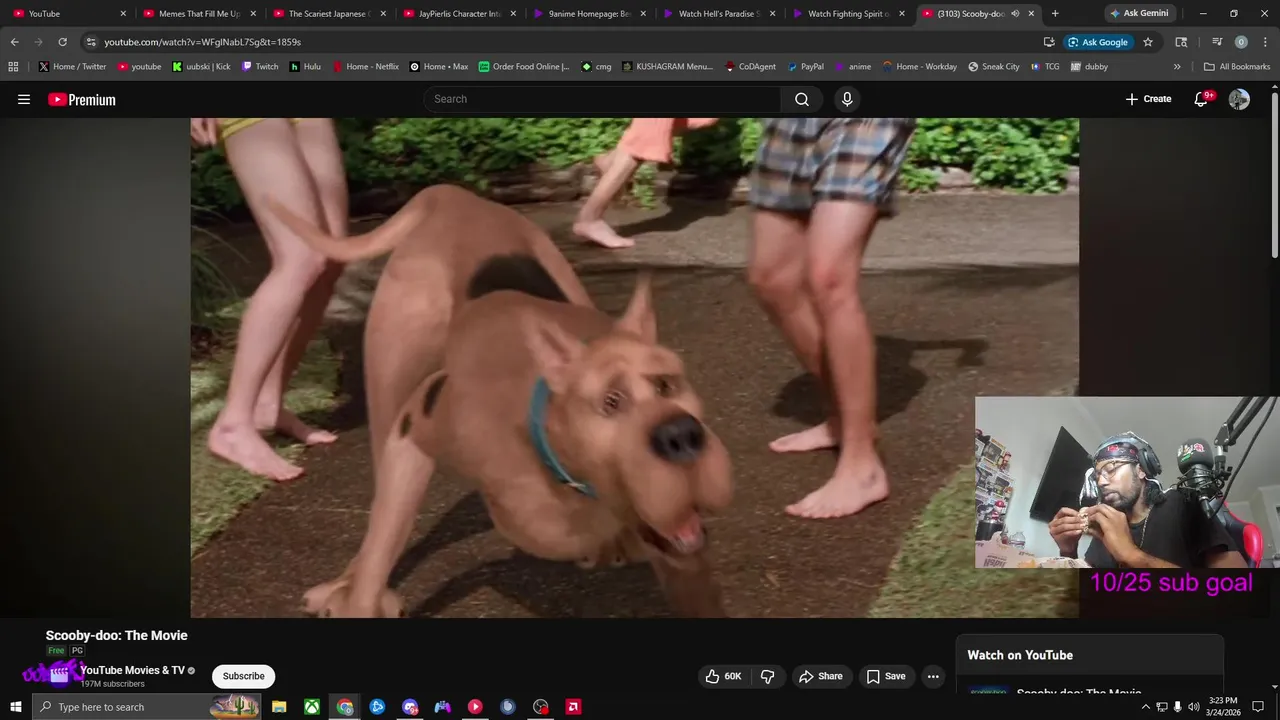Go to YouTube Premium home logo

pyautogui.click(x=82, y=99)
